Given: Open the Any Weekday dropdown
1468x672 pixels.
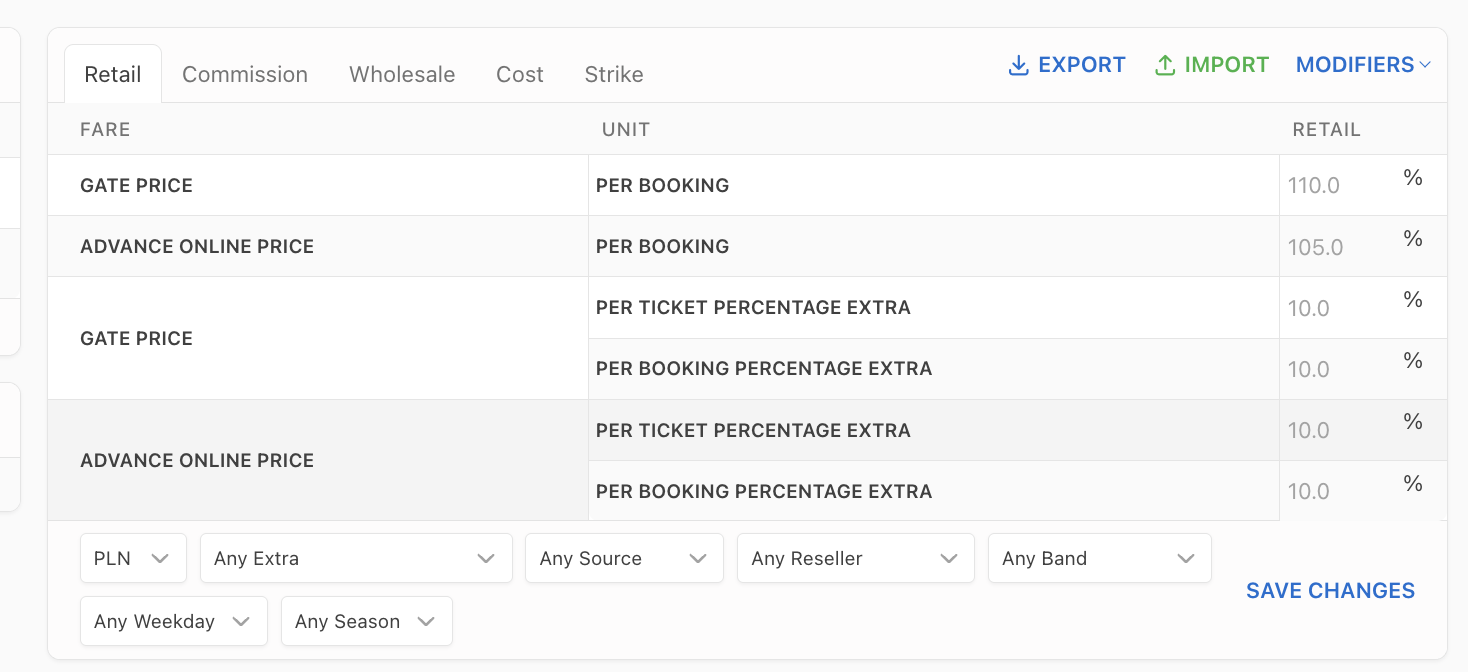Looking at the screenshot, I should point(173,621).
